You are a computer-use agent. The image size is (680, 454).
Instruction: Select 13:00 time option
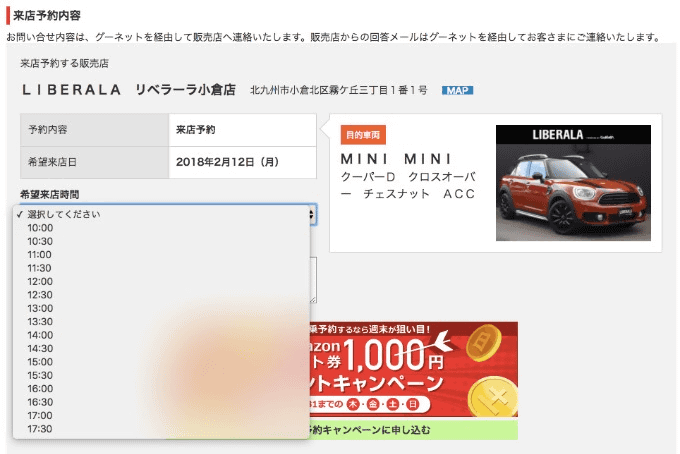[161, 308]
